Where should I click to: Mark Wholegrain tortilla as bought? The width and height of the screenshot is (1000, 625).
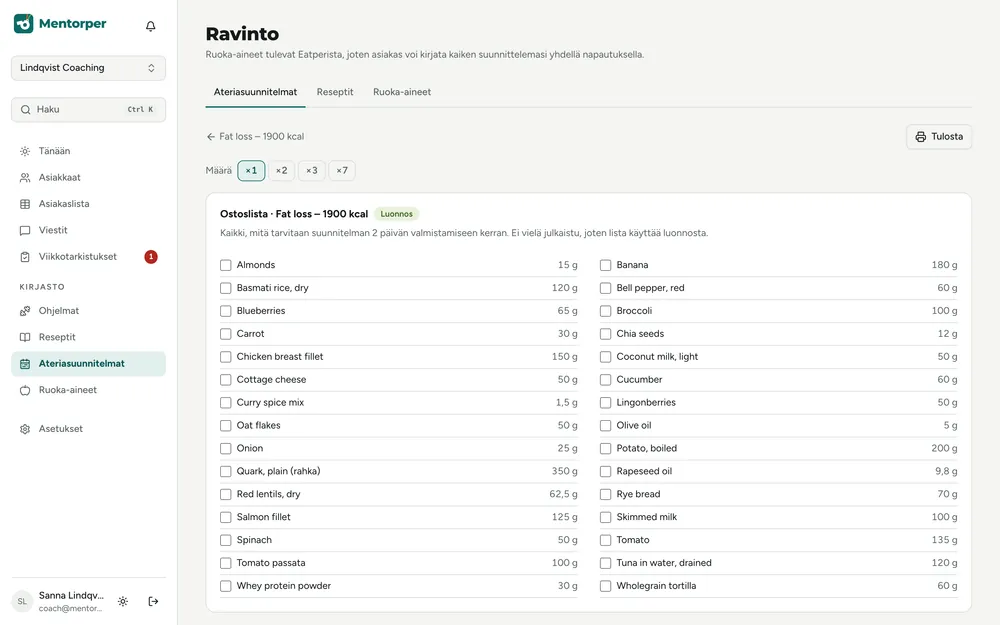pos(605,586)
